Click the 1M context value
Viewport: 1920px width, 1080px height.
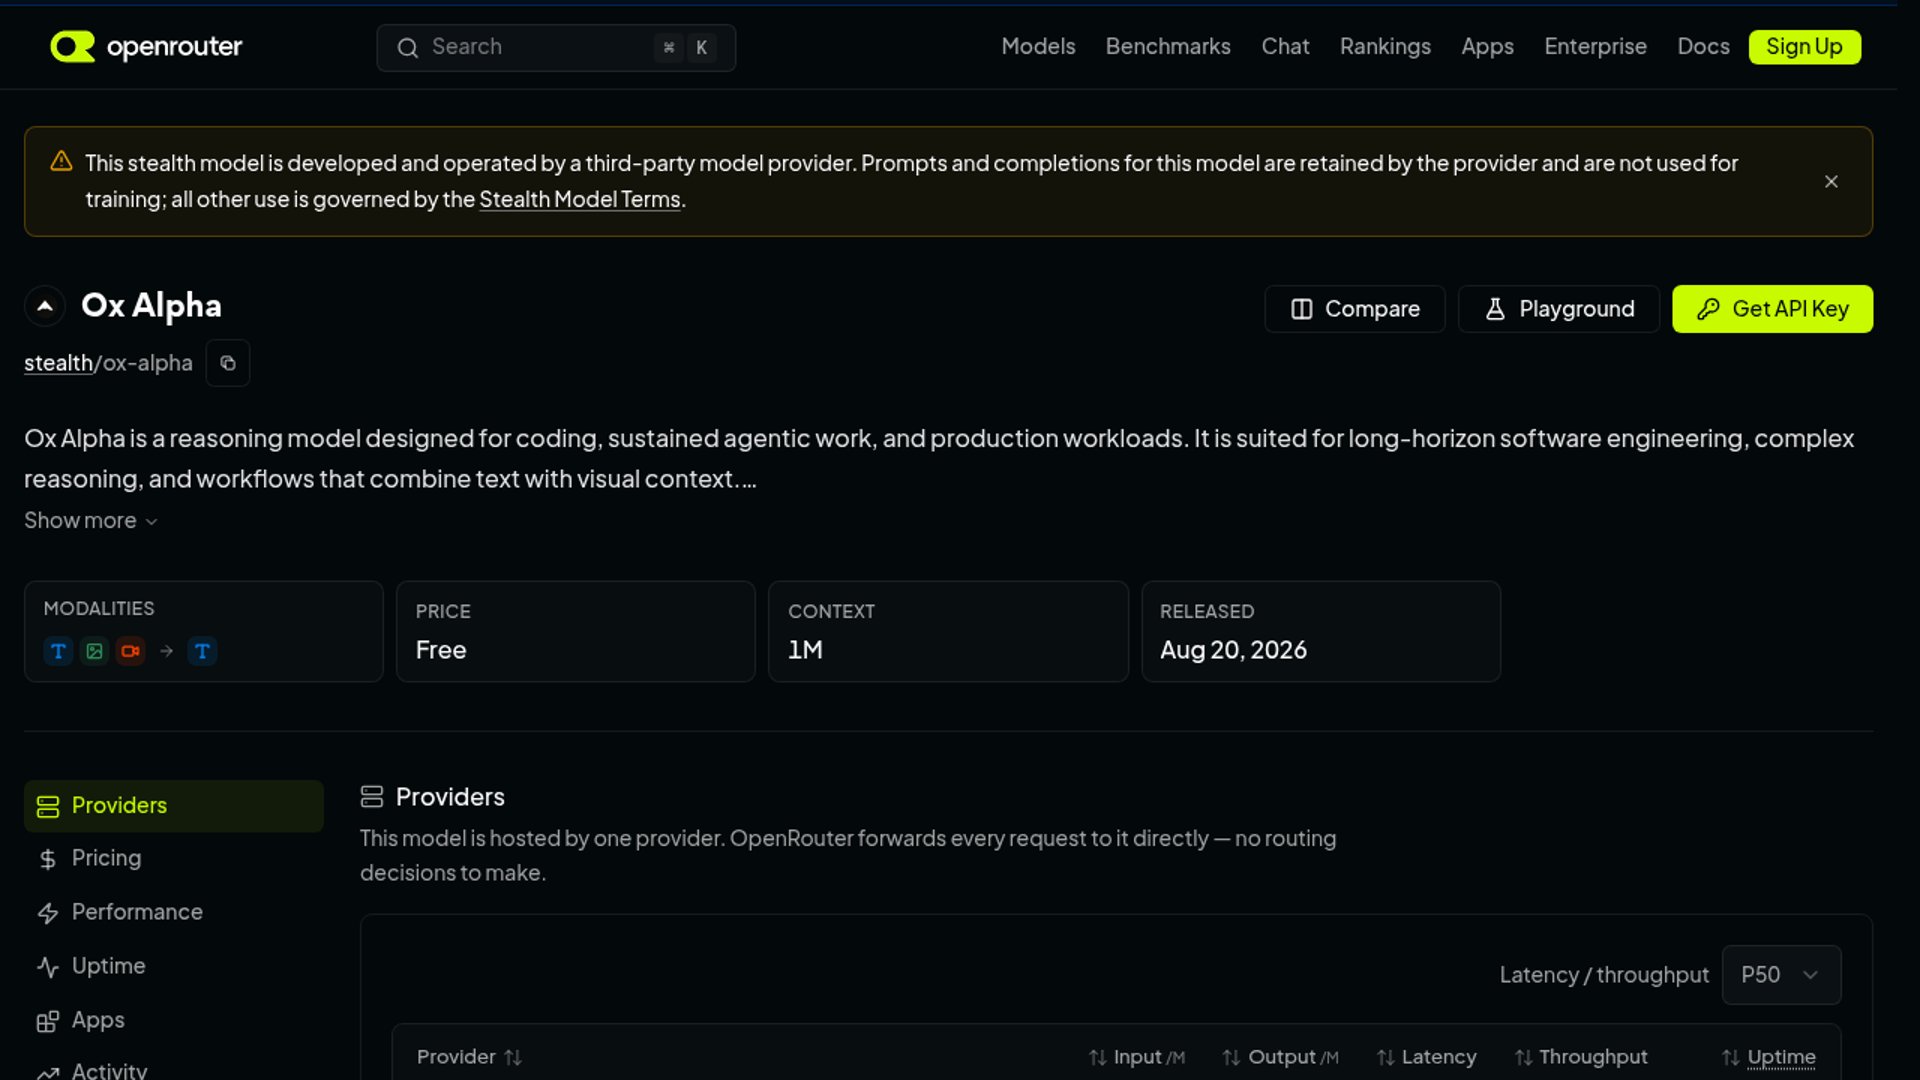click(805, 650)
